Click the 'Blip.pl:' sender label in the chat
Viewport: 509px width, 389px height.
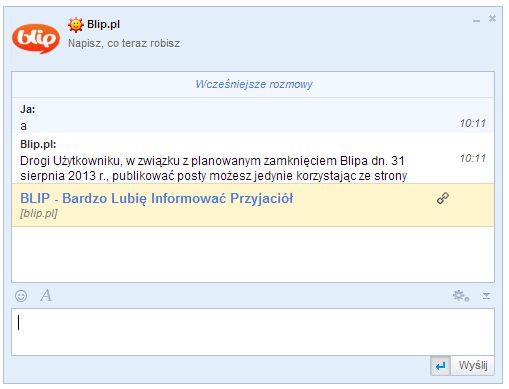[x=38, y=144]
